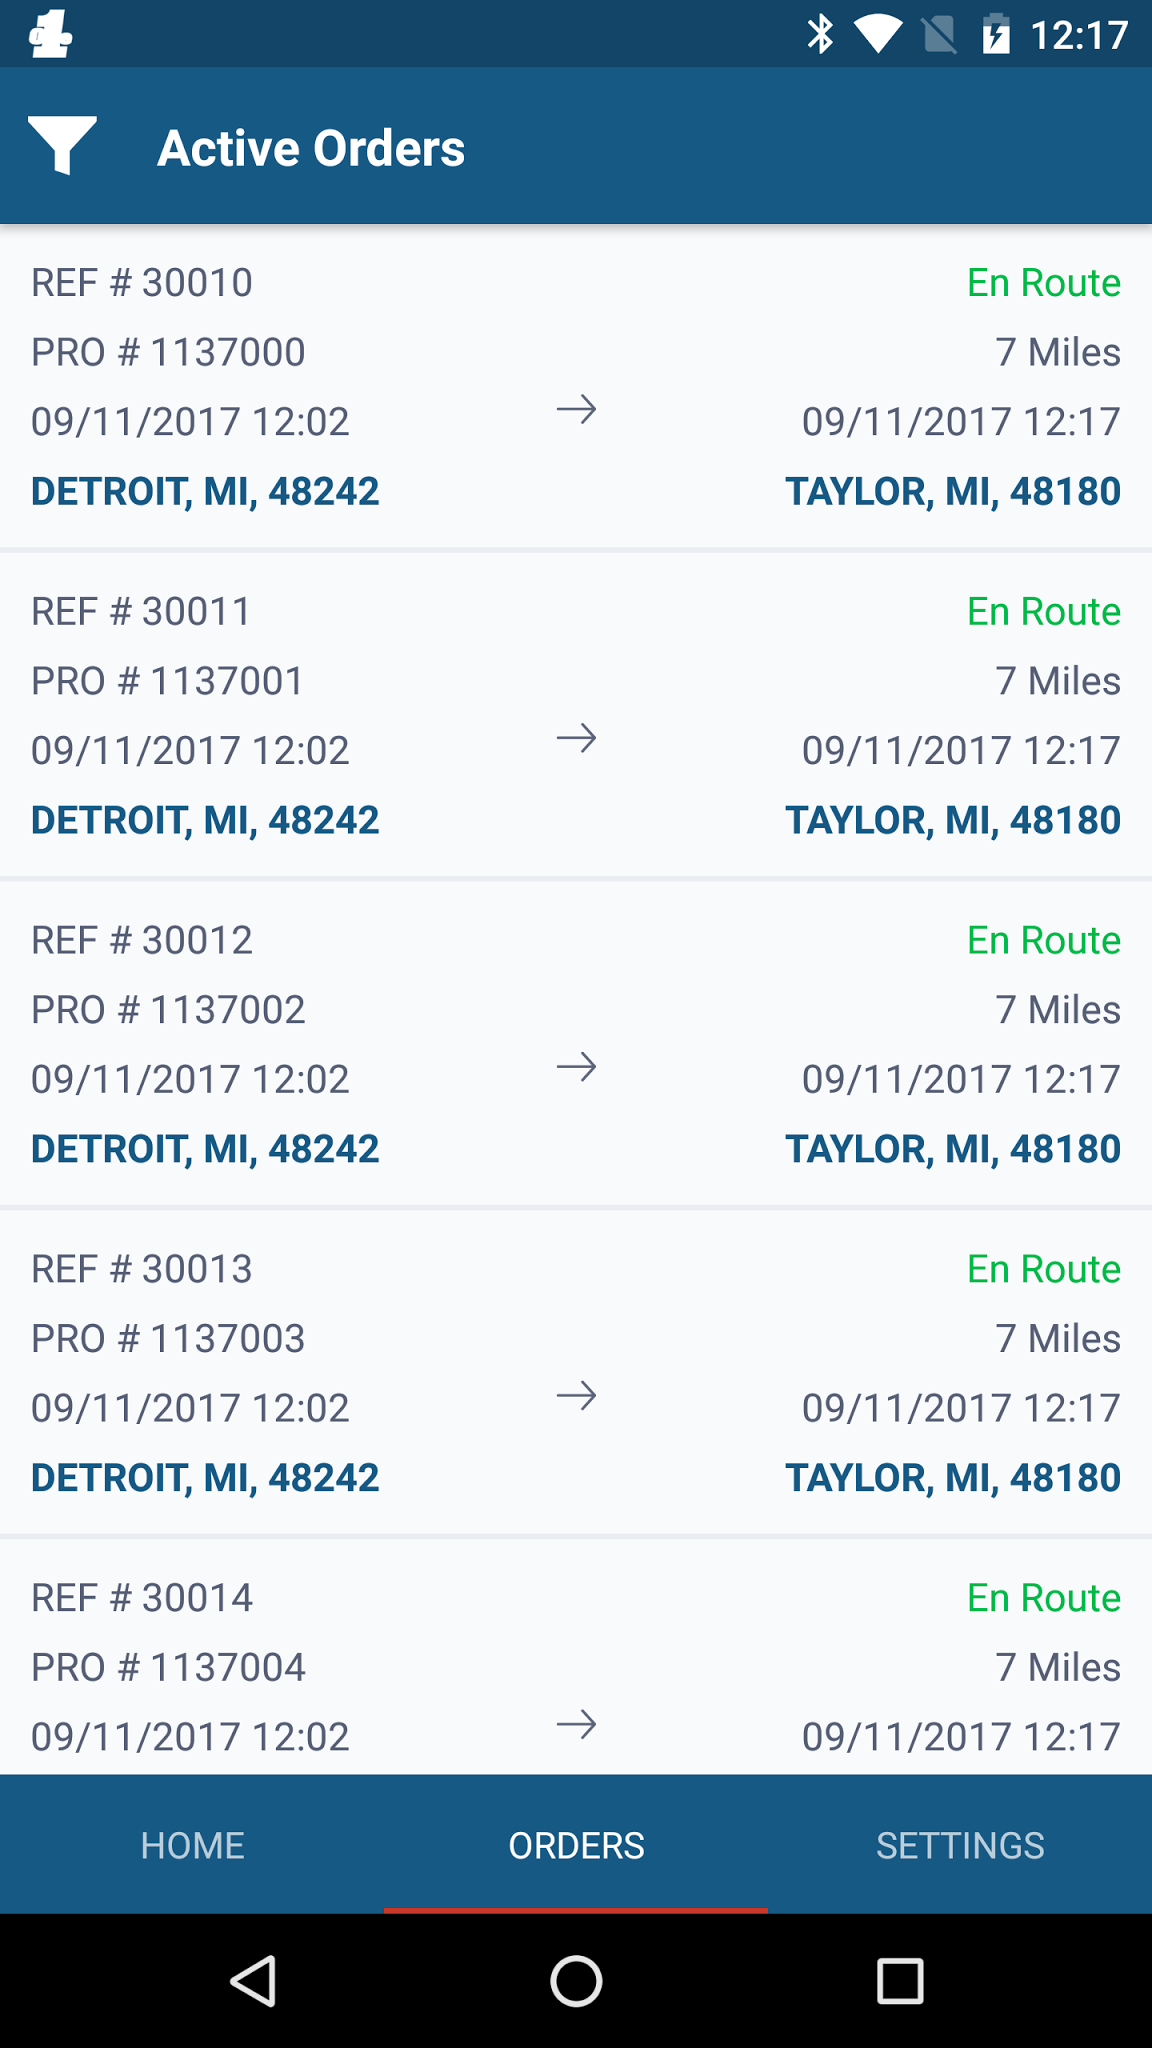Tap the Bluetooth status bar icon
Viewport: 1152px width, 2048px height.
(820, 35)
